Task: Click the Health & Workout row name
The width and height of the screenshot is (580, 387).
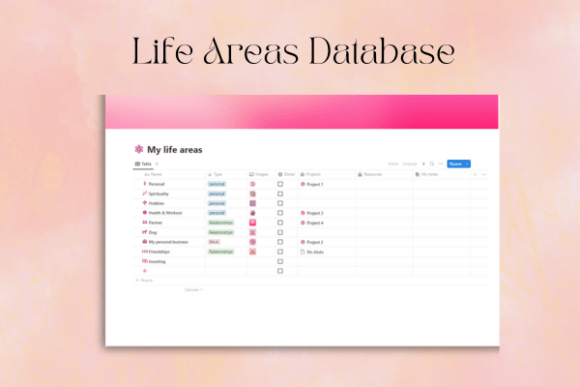Action: tap(165, 213)
